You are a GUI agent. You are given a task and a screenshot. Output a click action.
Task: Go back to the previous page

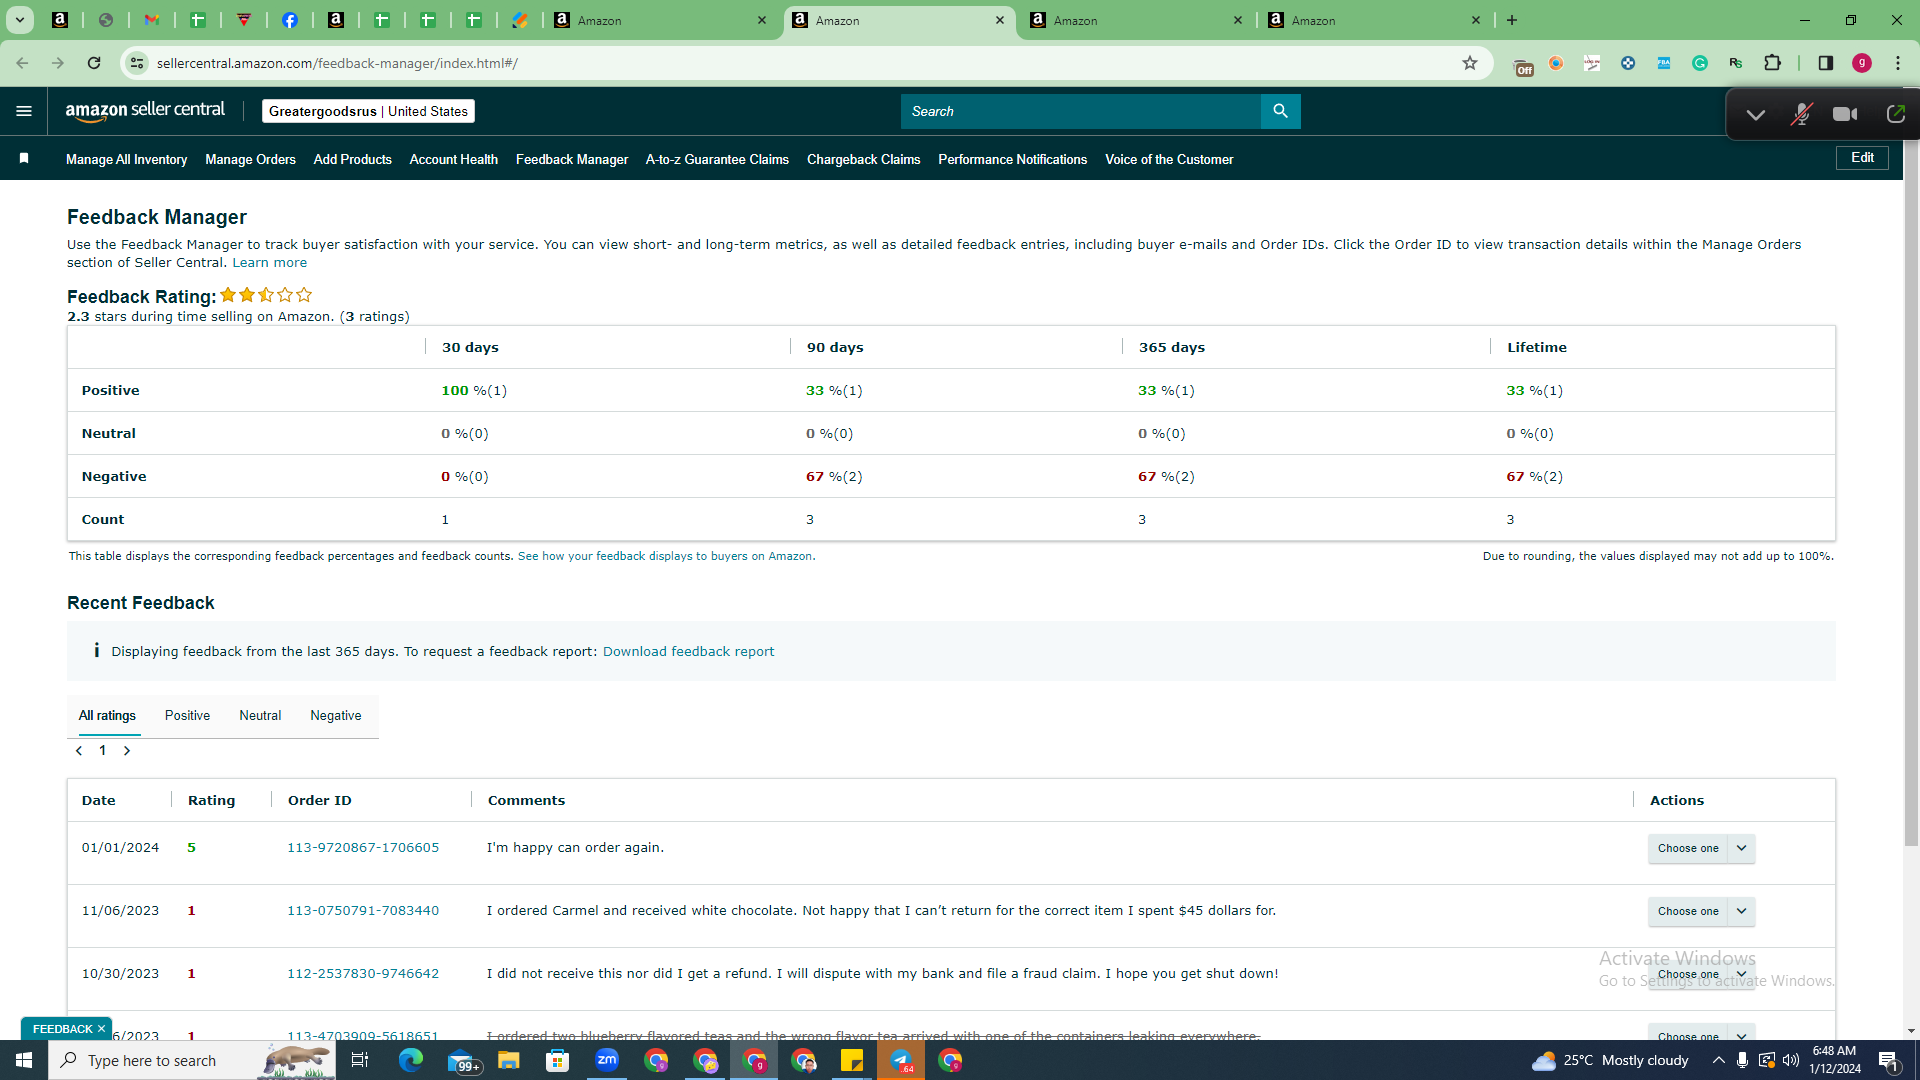[x=22, y=63]
